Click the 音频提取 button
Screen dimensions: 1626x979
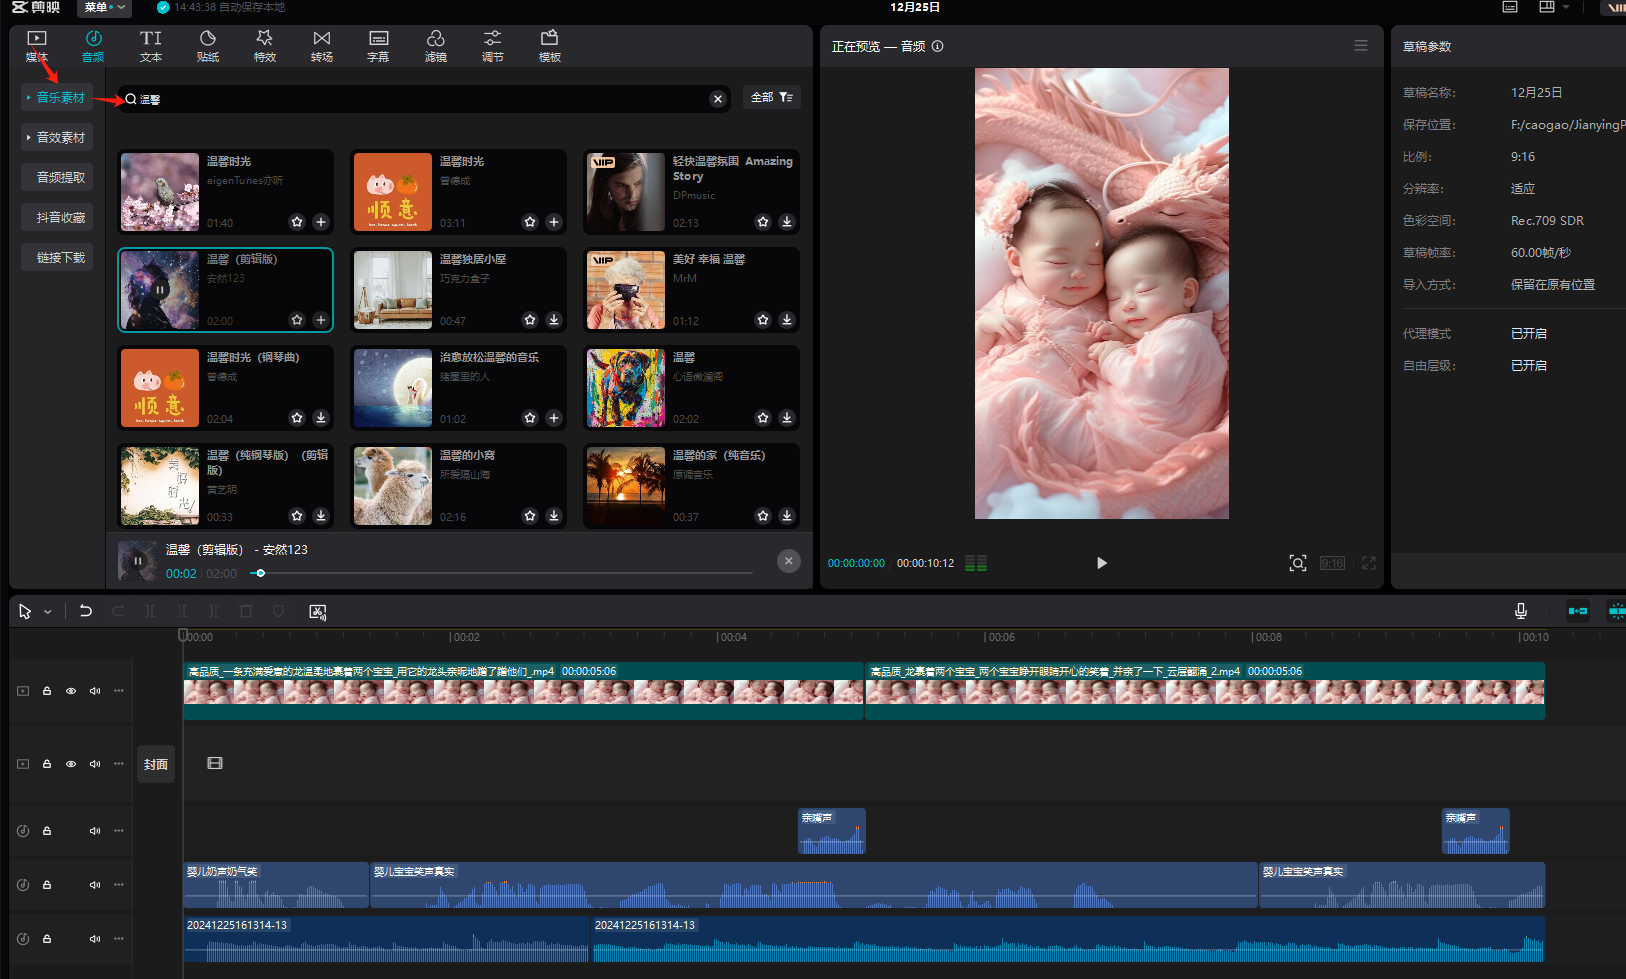pos(60,178)
